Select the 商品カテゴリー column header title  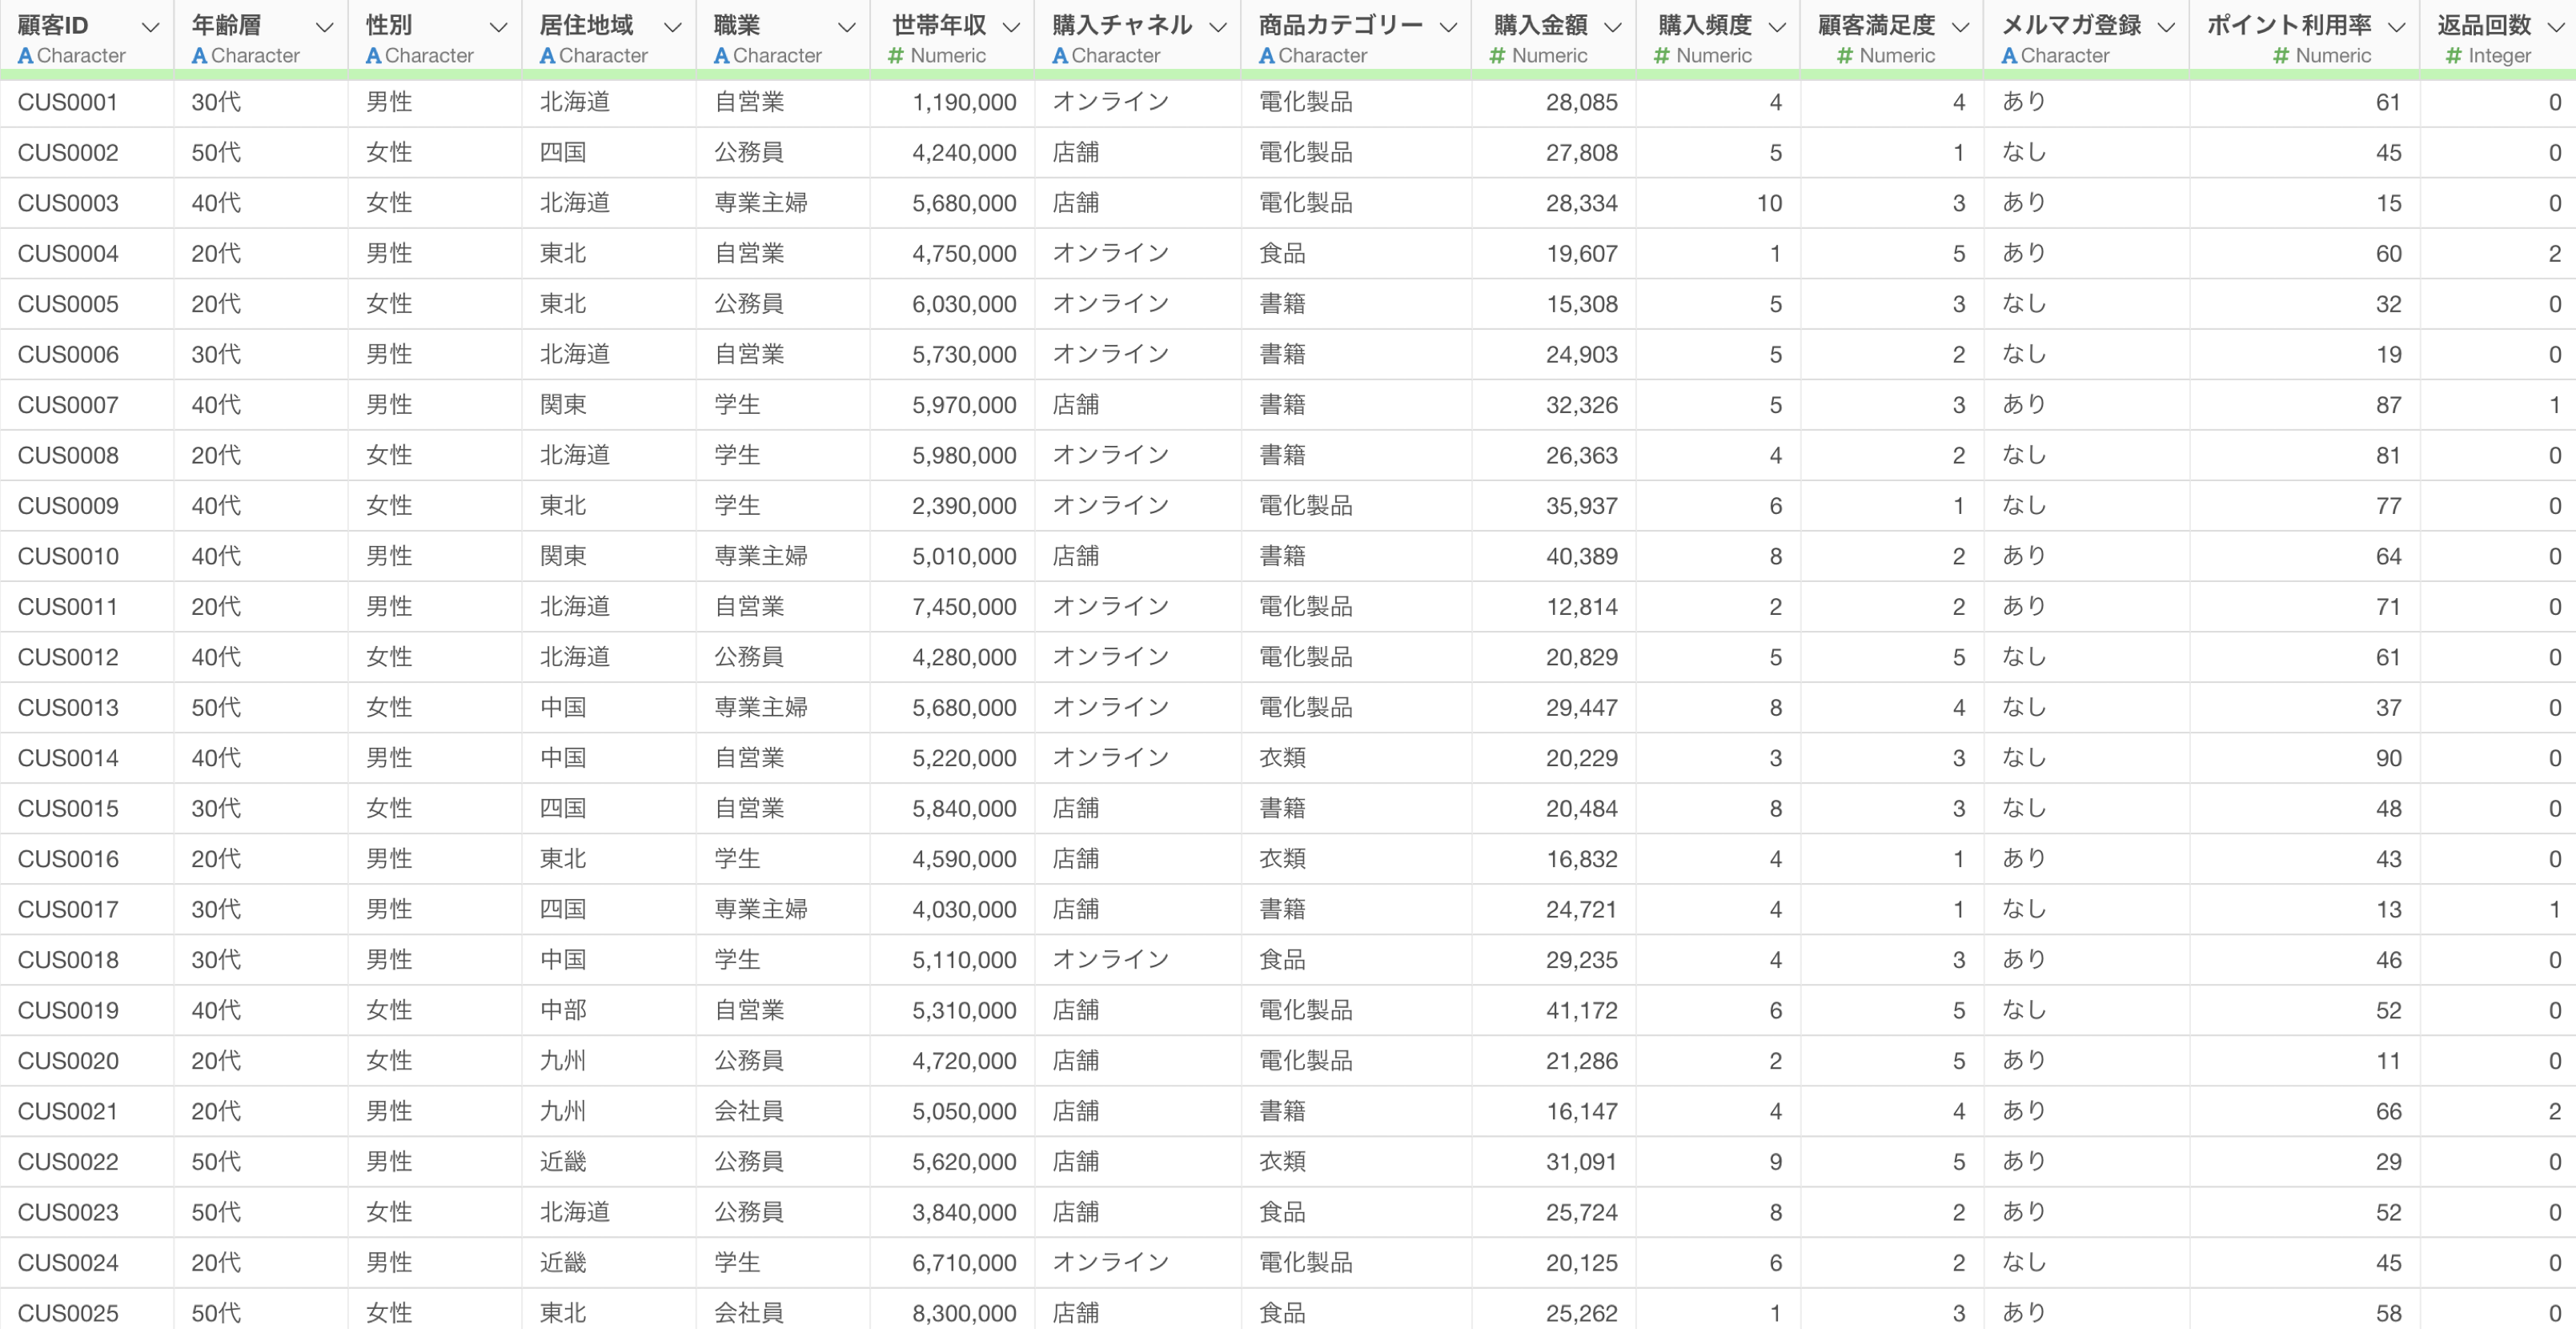[1340, 25]
